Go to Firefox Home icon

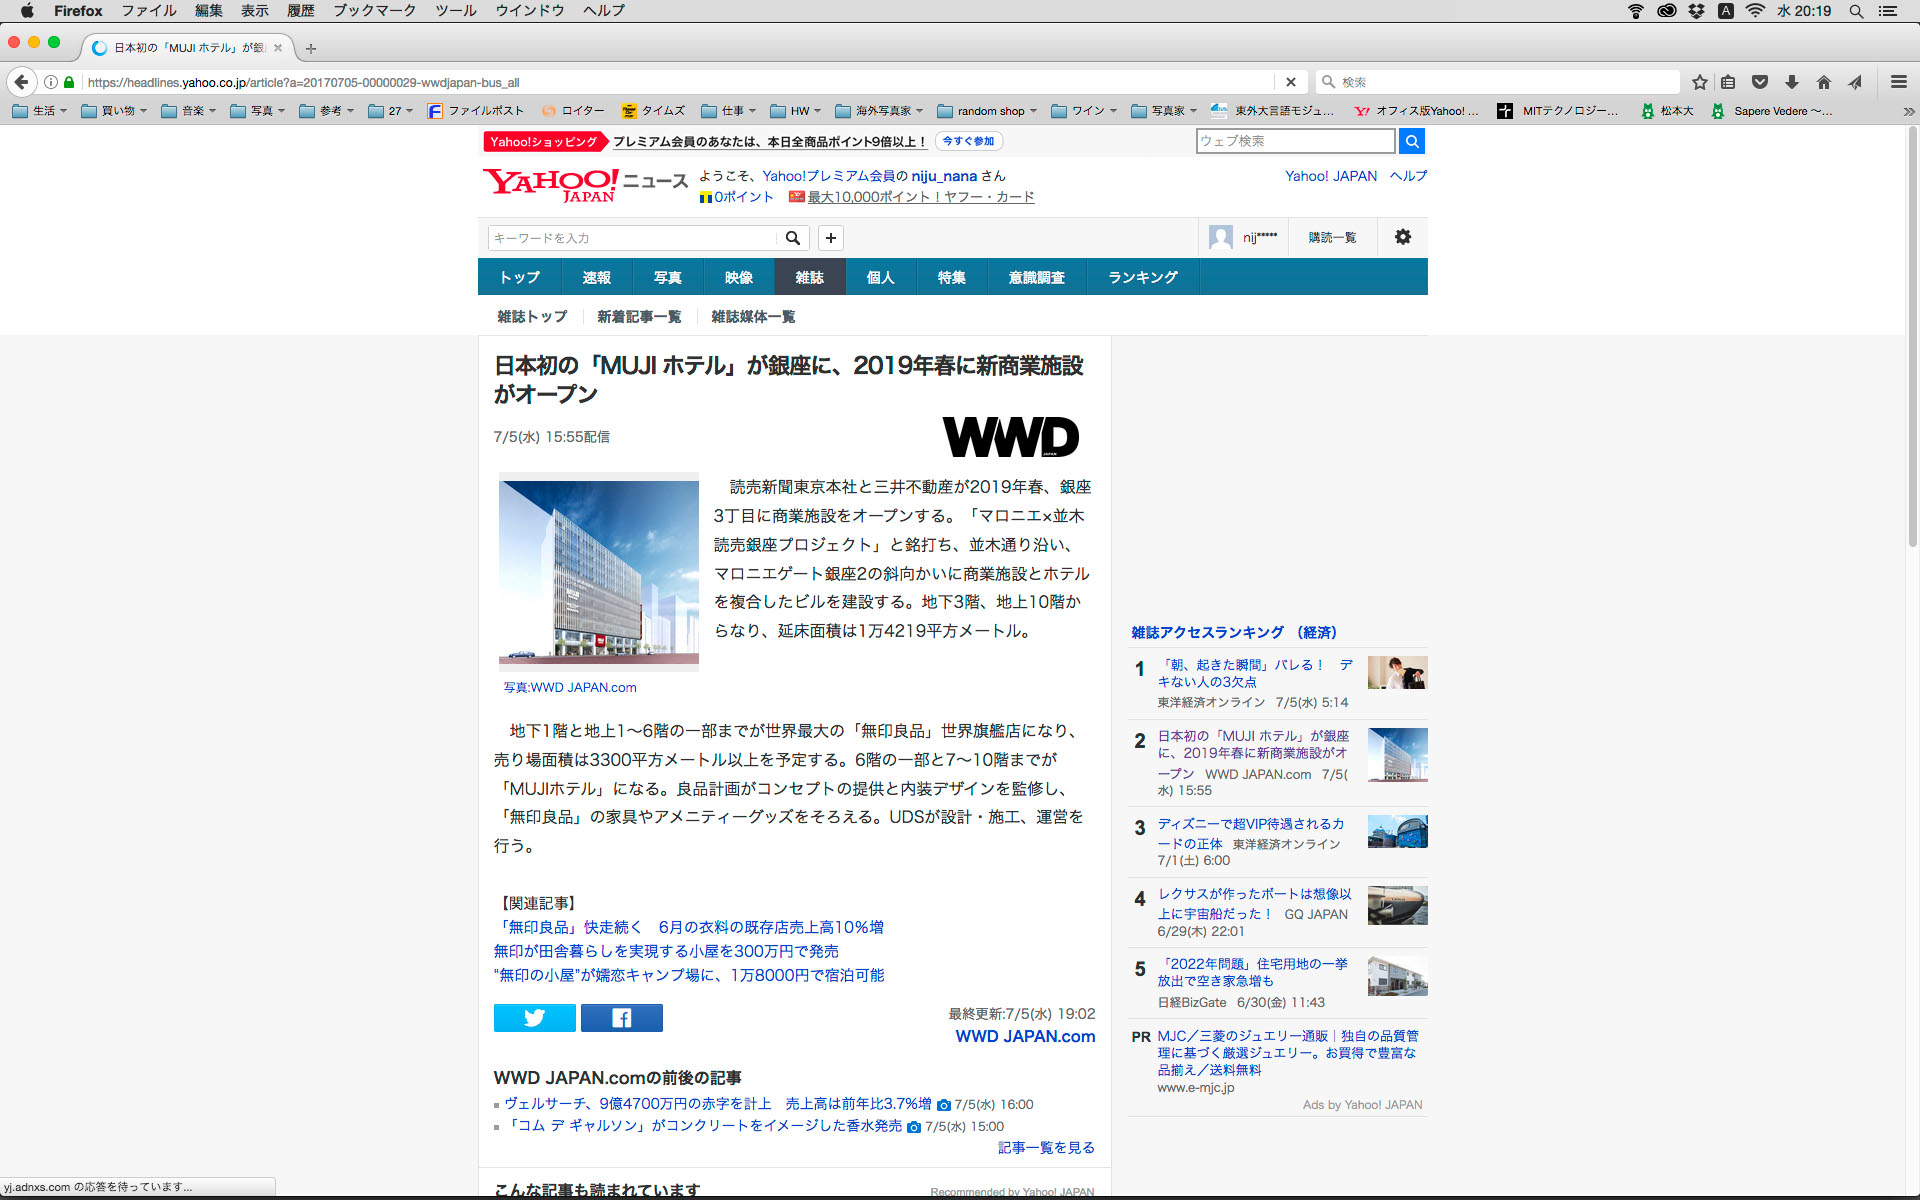click(x=1824, y=82)
